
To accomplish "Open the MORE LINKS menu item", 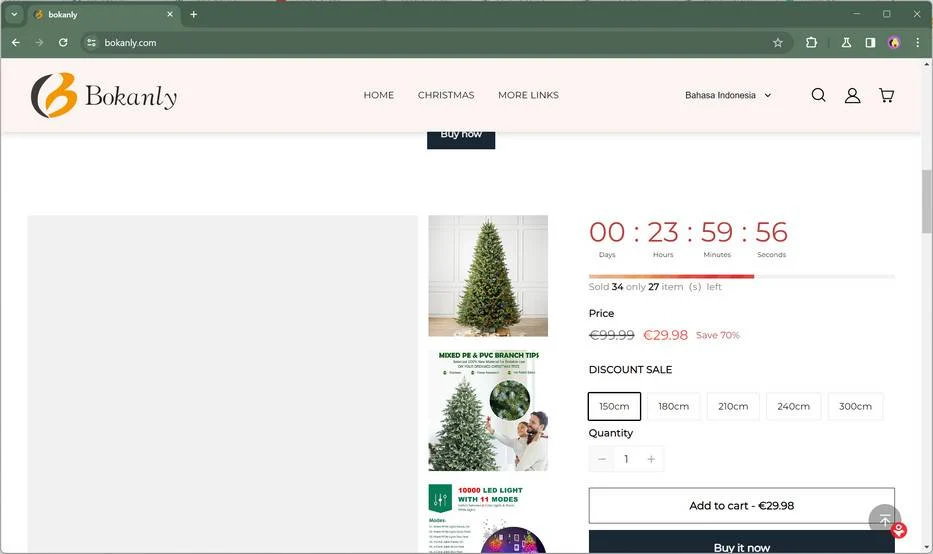I will click(528, 95).
